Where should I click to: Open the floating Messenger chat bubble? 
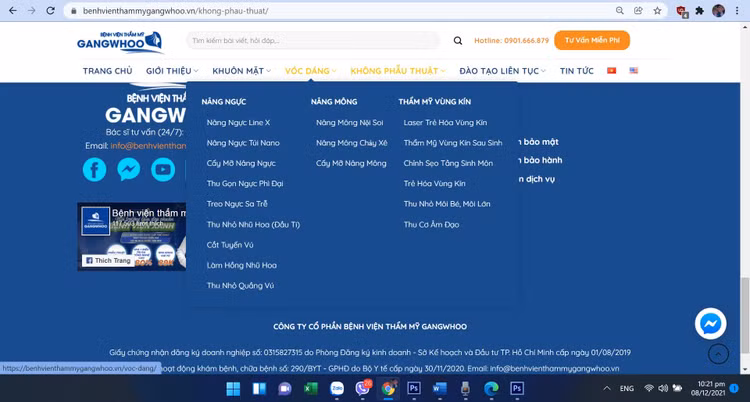(x=711, y=324)
